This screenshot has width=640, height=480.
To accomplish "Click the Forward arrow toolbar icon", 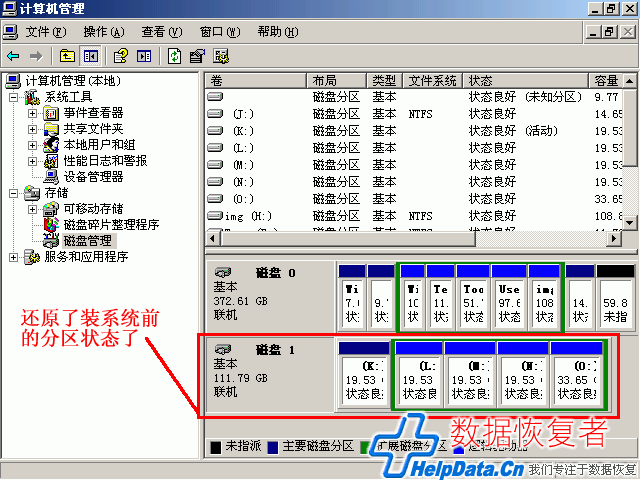I will coord(36,56).
